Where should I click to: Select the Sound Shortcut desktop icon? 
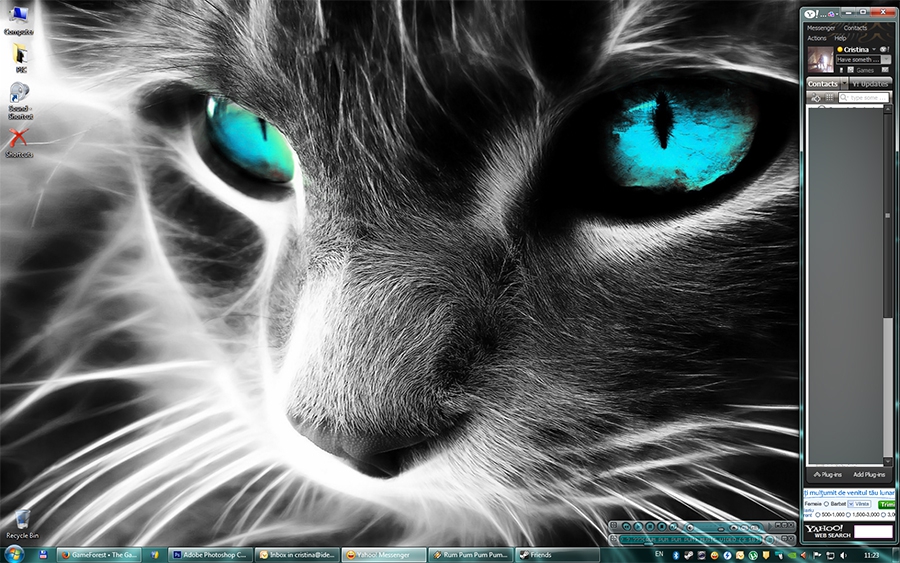pyautogui.click(x=20, y=101)
